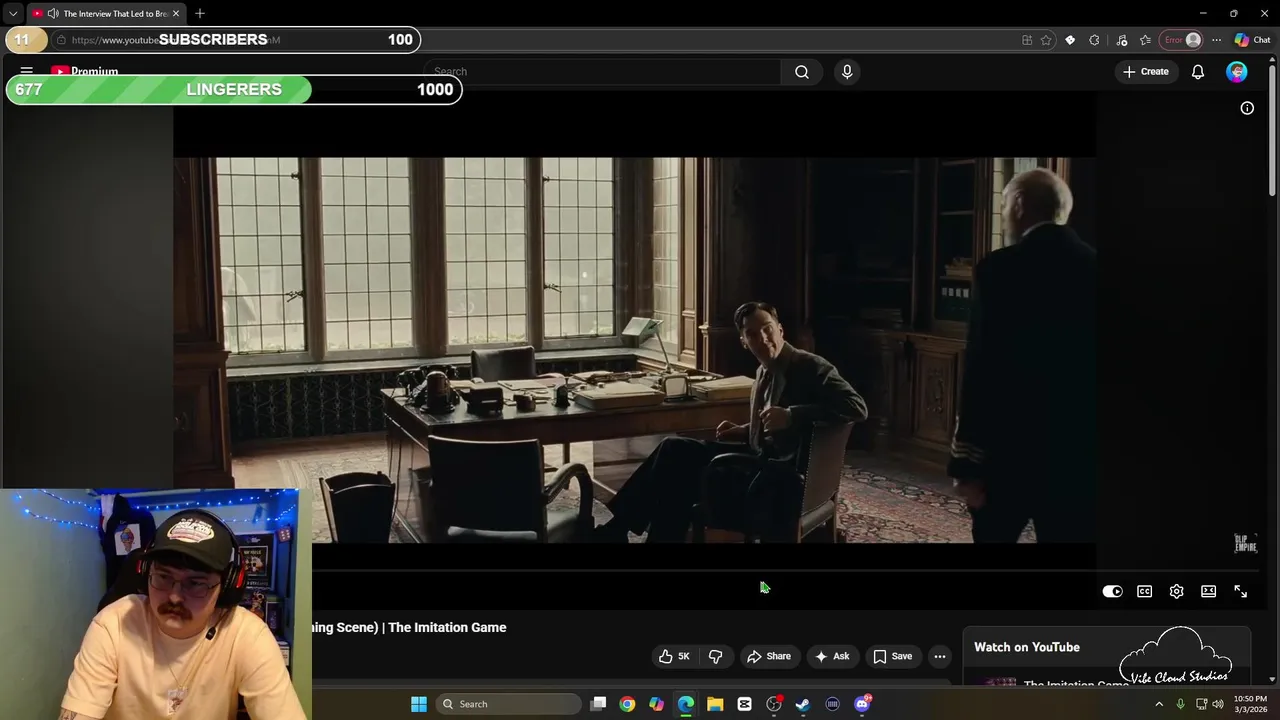The width and height of the screenshot is (1280, 720).
Task: Click the YouTube search input field
Action: (603, 72)
